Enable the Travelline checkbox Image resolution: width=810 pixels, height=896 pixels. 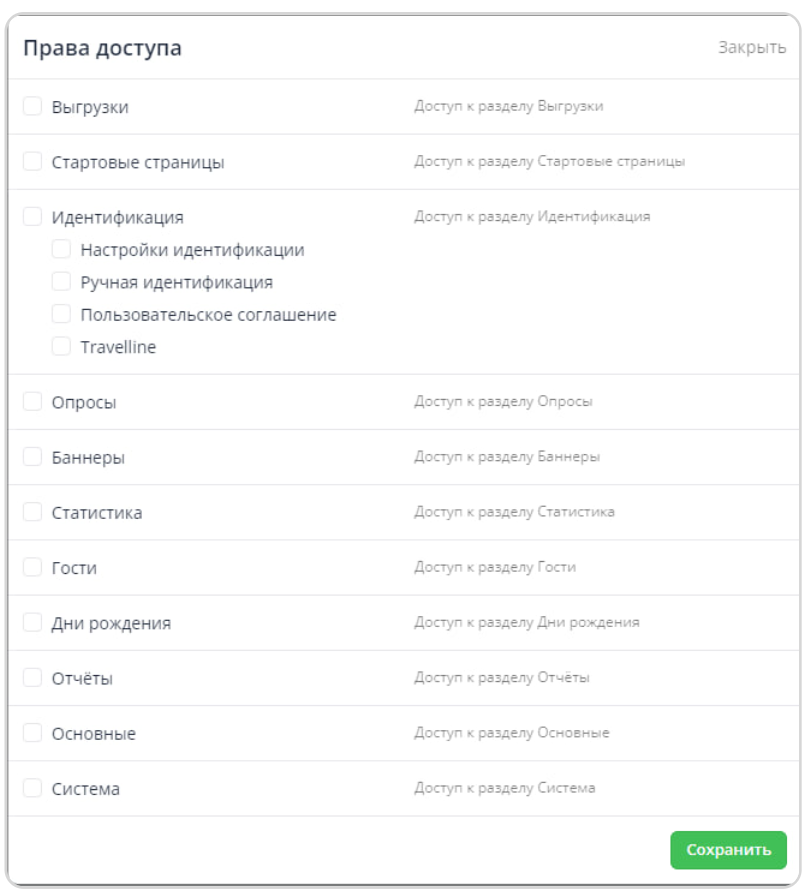(x=61, y=346)
